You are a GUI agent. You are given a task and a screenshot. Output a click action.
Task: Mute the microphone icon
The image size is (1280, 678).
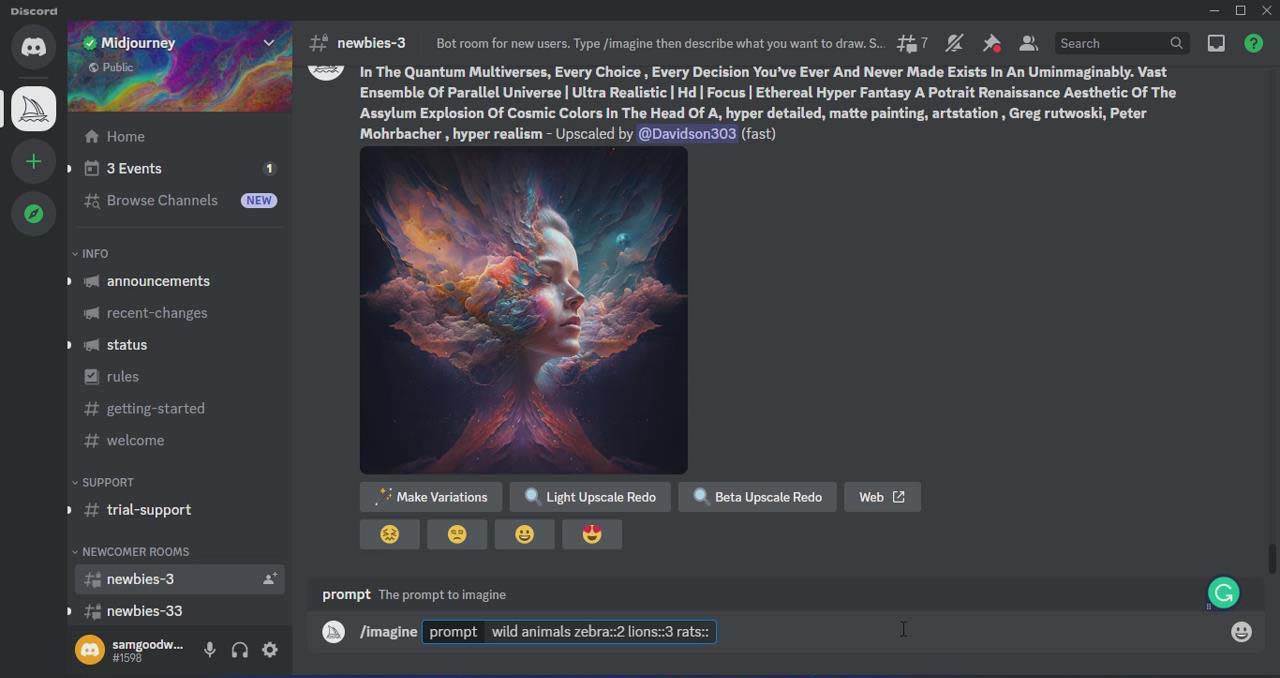210,649
